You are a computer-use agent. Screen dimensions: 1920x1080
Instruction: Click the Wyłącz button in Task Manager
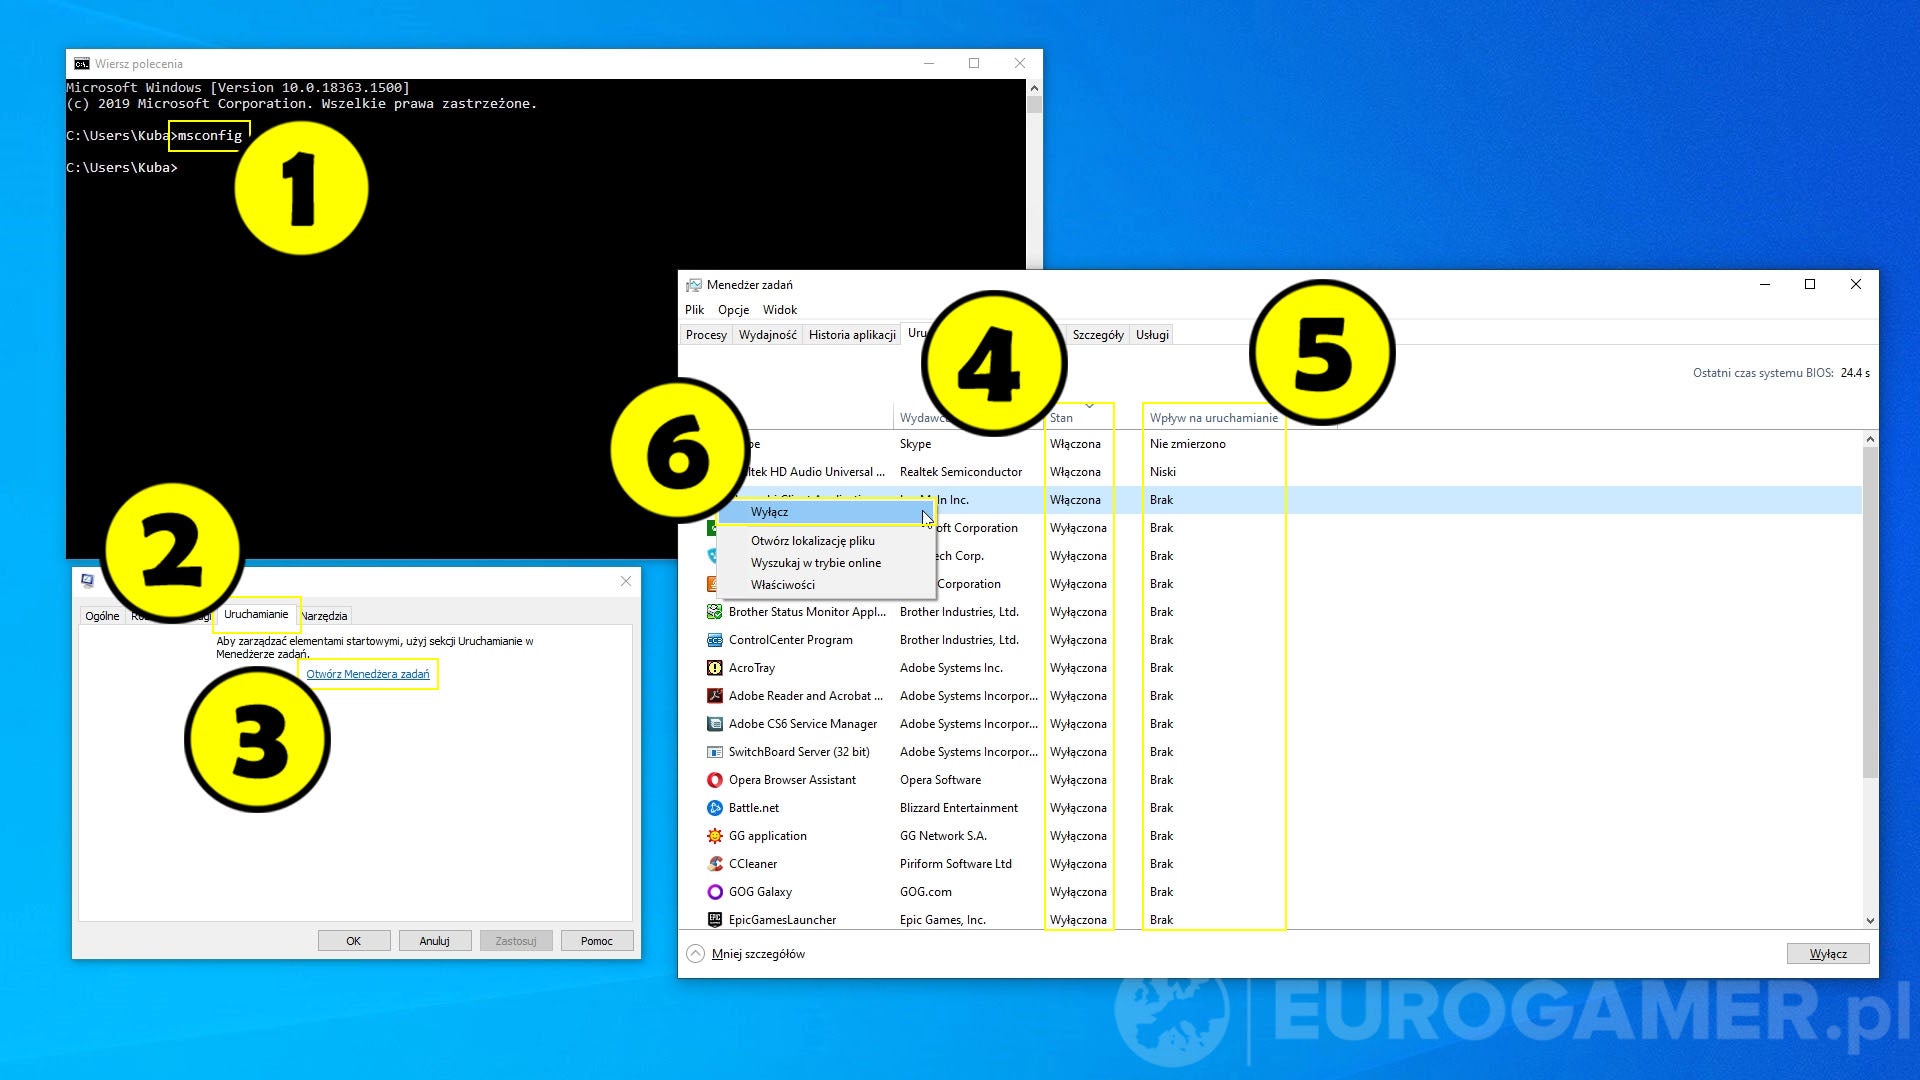pyautogui.click(x=1828, y=954)
